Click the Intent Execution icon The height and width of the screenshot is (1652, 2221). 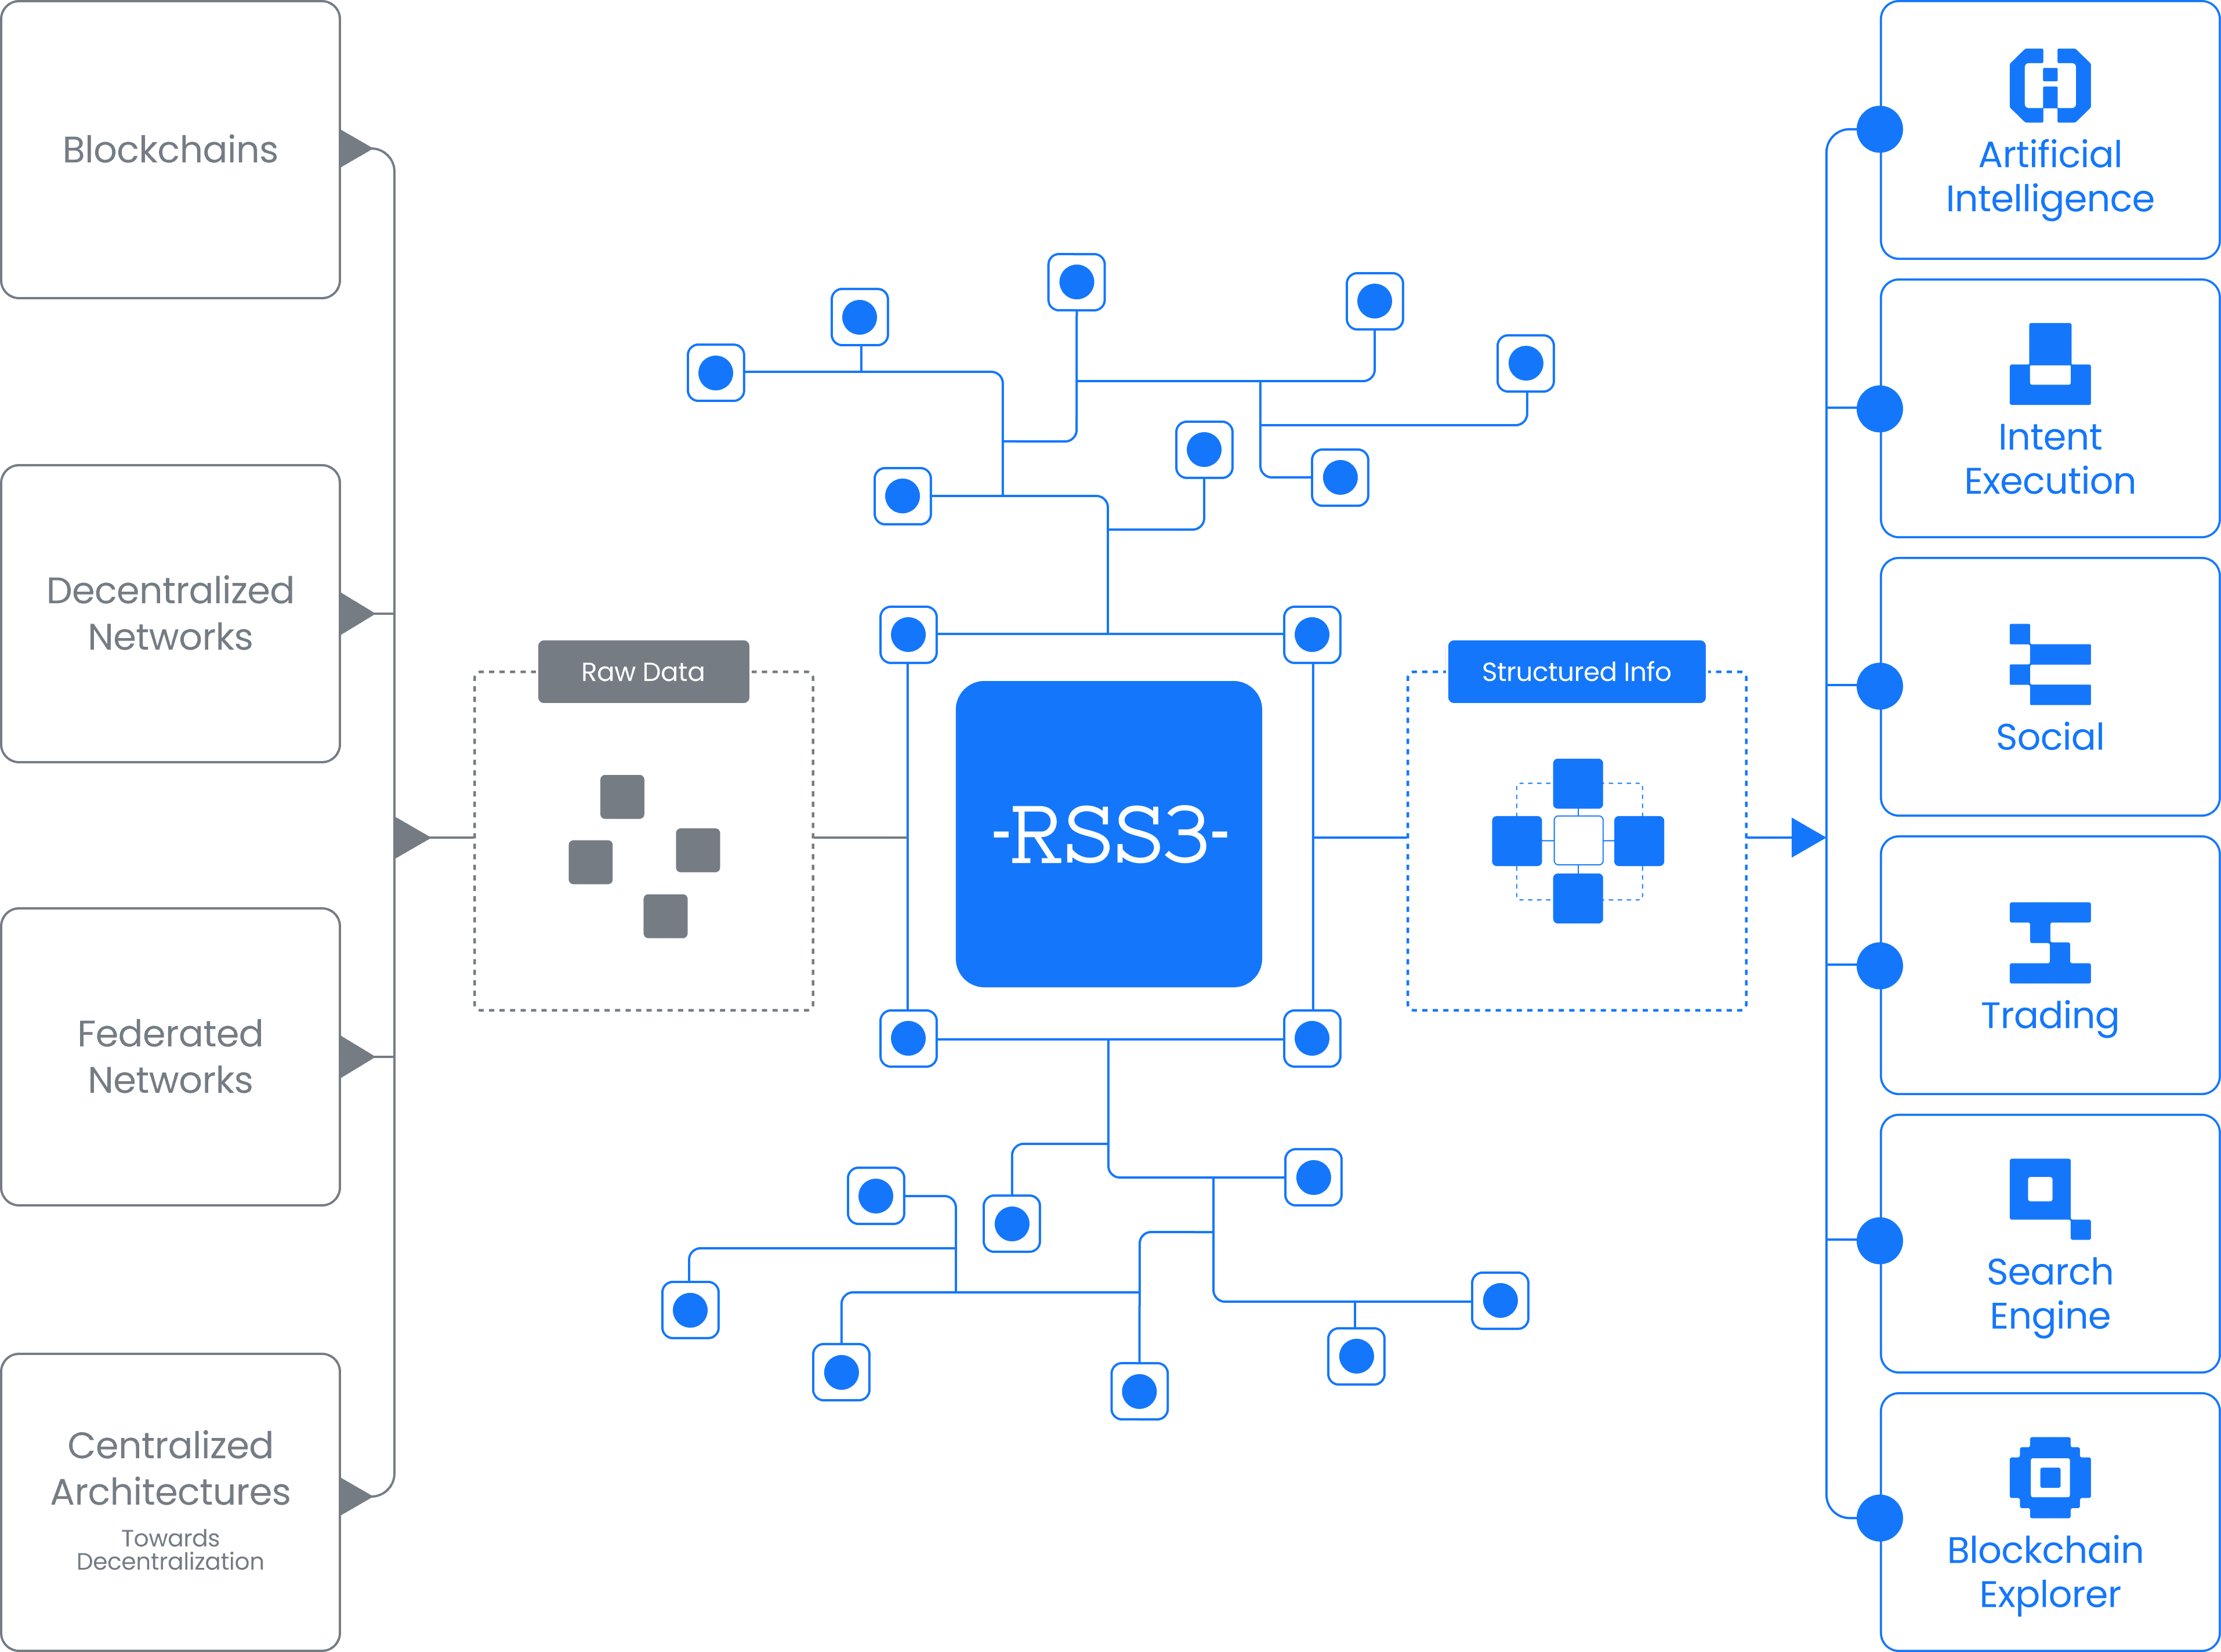click(x=2050, y=364)
